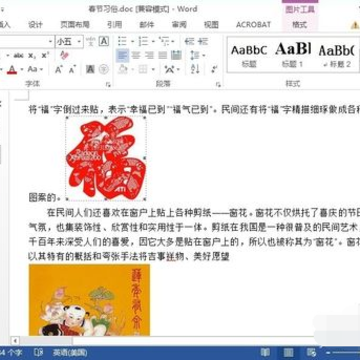360x360 pixels.
Task: Apply the 标题 1 style
Action: pos(292,55)
